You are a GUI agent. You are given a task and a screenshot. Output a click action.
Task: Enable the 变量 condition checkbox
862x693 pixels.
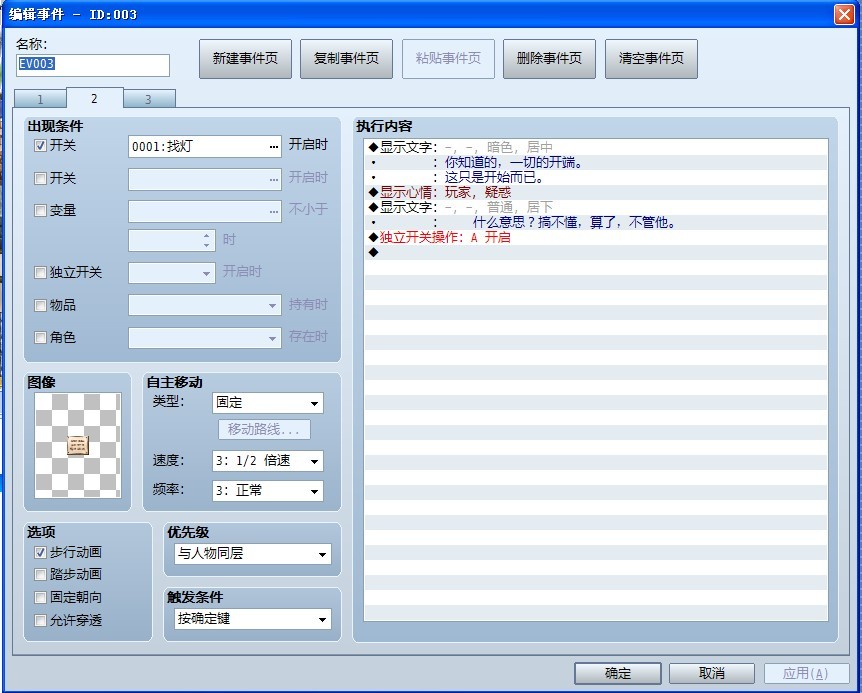[x=40, y=210]
